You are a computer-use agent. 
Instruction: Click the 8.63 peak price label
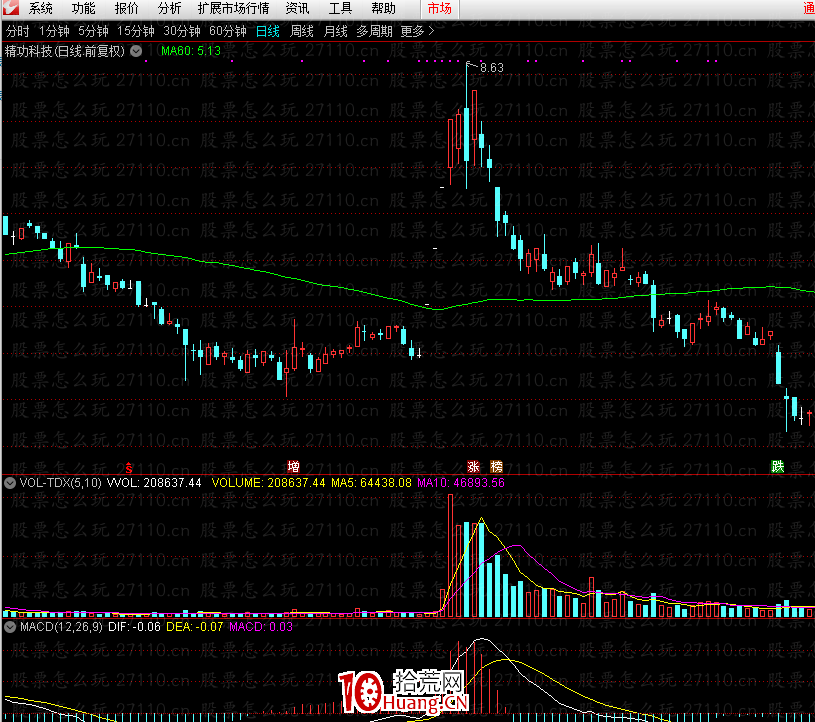coord(491,68)
